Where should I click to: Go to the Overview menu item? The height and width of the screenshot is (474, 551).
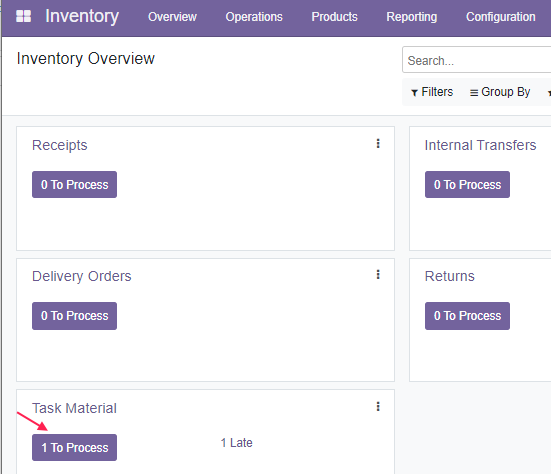[172, 17]
